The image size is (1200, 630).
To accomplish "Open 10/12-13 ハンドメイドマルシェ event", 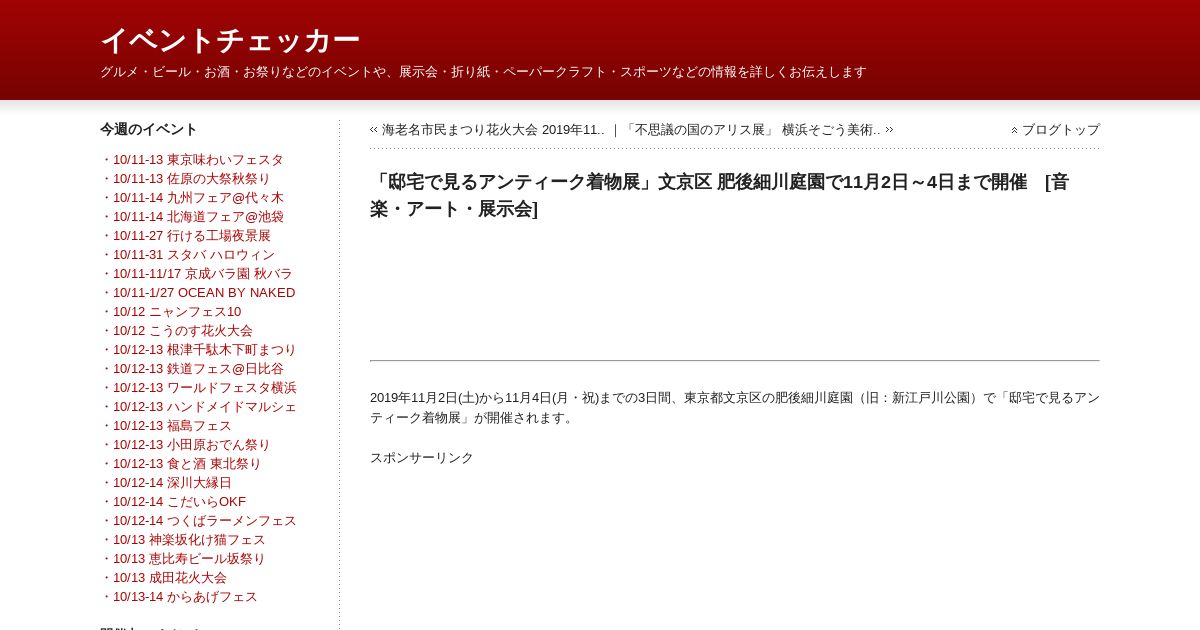I will click(x=205, y=407).
